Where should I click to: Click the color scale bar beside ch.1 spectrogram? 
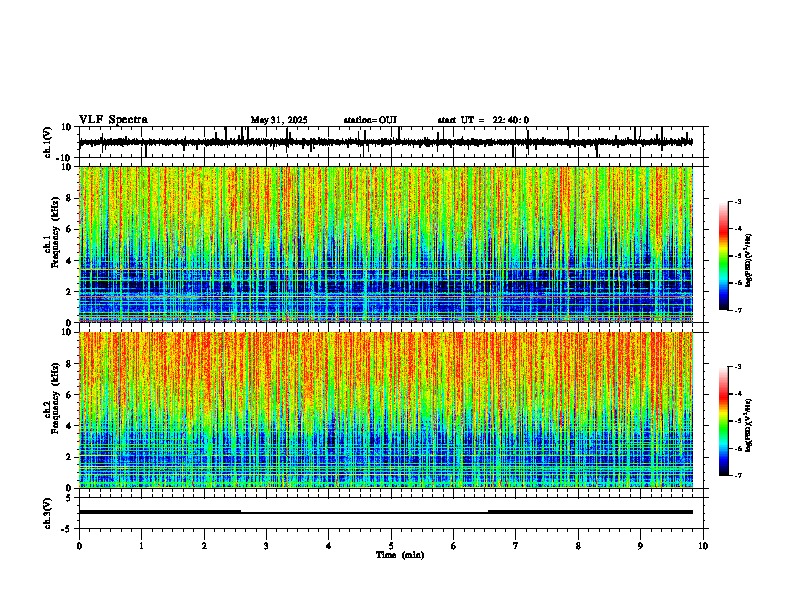[724, 256]
